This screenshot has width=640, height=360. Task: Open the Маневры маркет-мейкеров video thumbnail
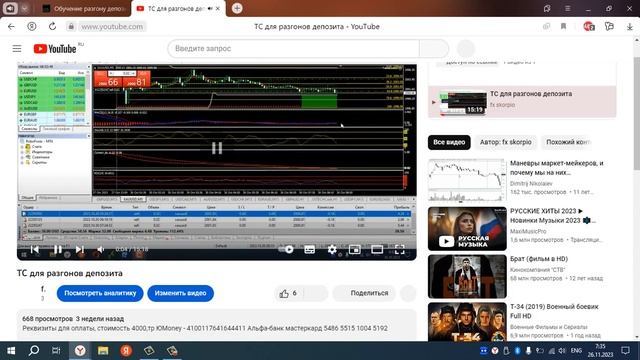point(467,181)
